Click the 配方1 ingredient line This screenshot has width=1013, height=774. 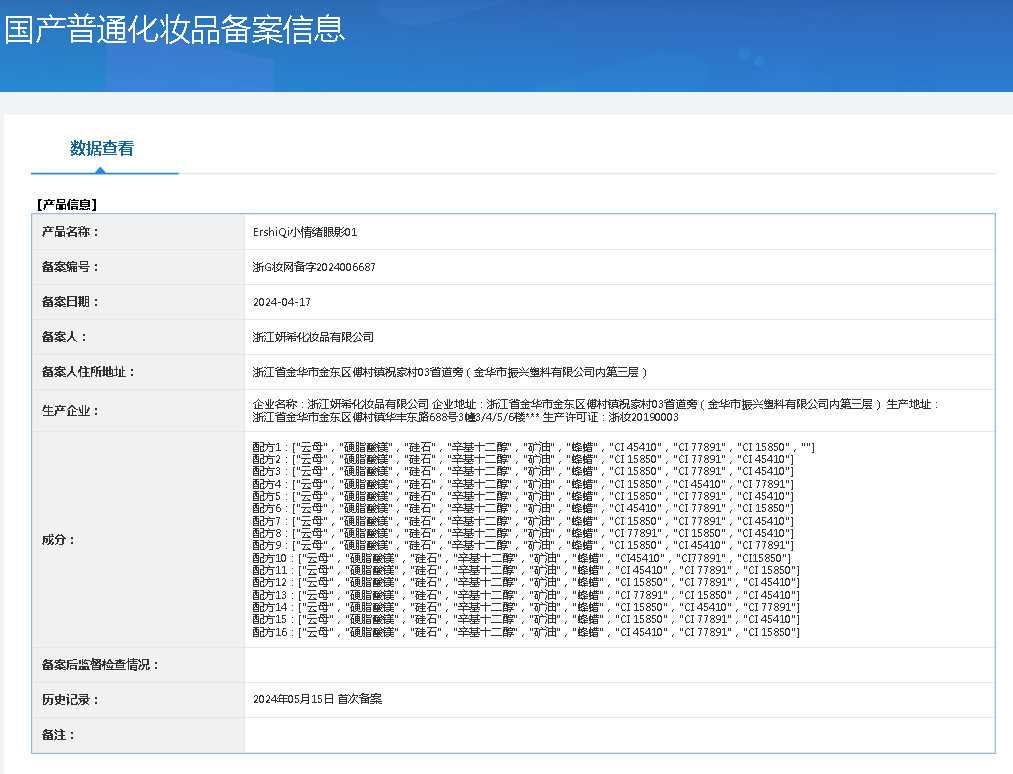coord(534,447)
